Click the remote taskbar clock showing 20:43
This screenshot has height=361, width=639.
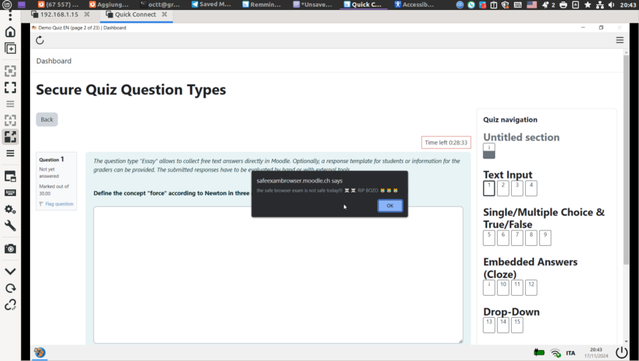point(596,352)
